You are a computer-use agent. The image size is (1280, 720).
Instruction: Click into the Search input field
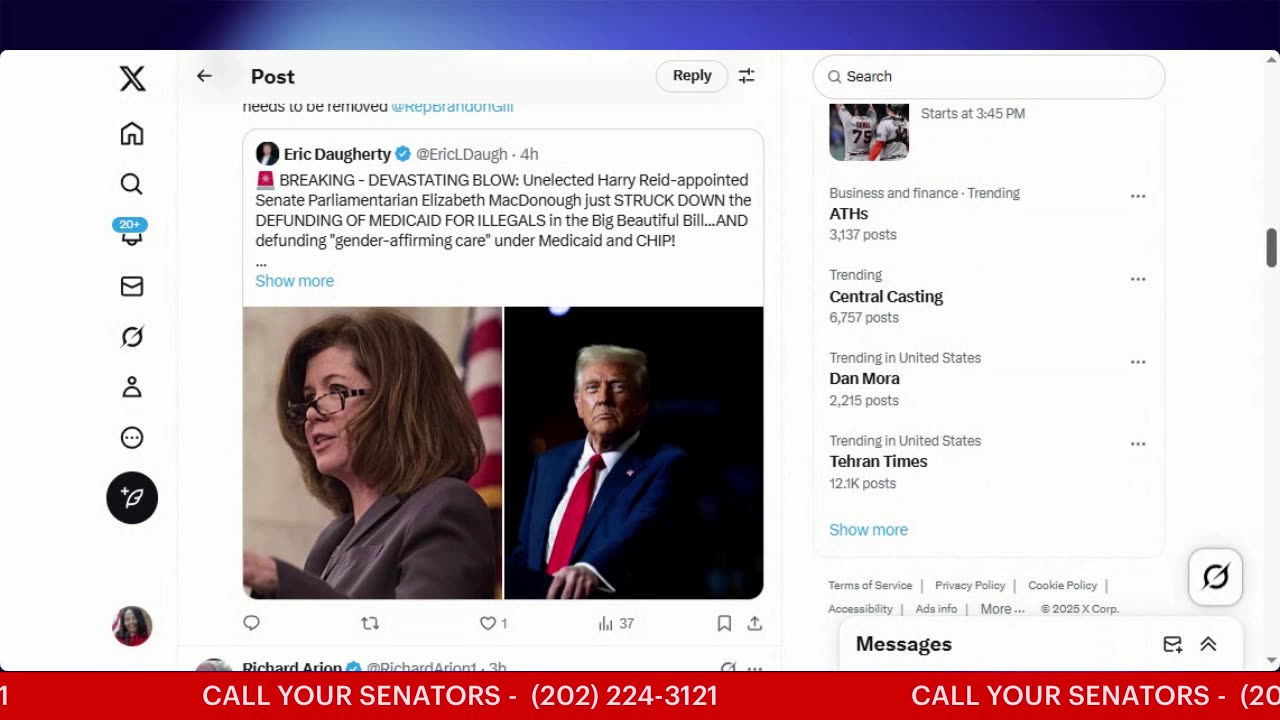click(989, 77)
